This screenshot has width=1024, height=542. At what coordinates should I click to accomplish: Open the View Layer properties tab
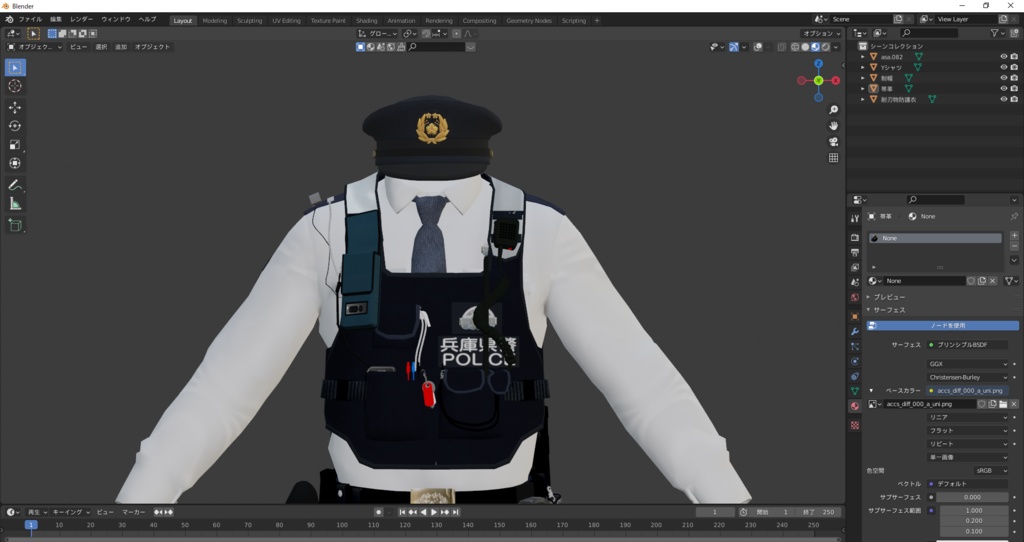pos(855,267)
